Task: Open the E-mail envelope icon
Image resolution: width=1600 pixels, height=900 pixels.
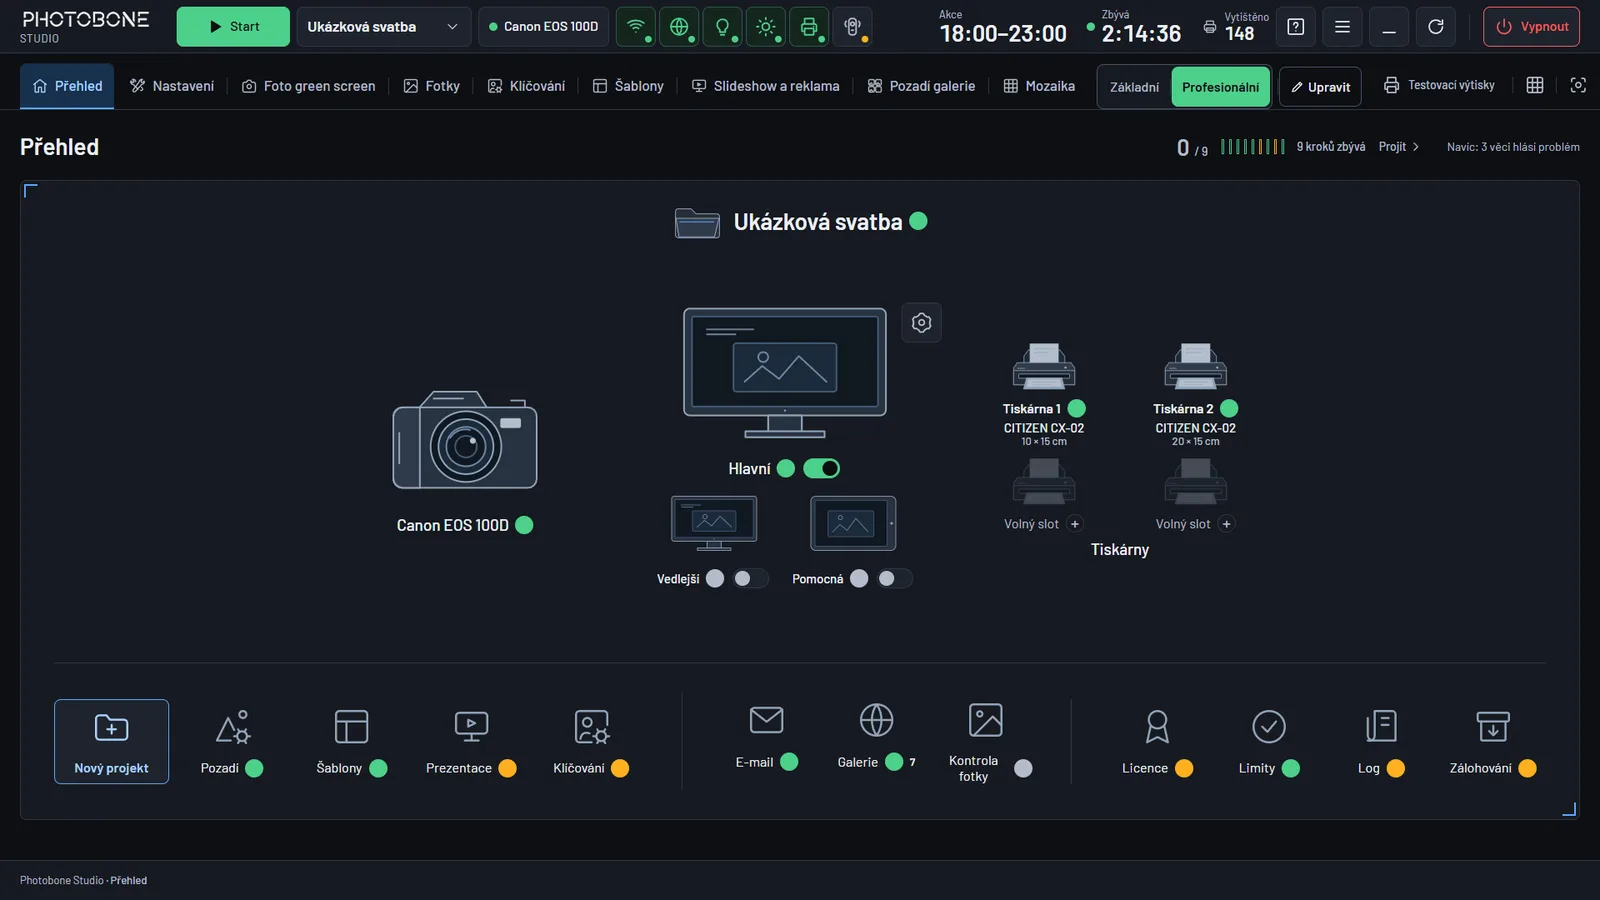Action: (766, 720)
